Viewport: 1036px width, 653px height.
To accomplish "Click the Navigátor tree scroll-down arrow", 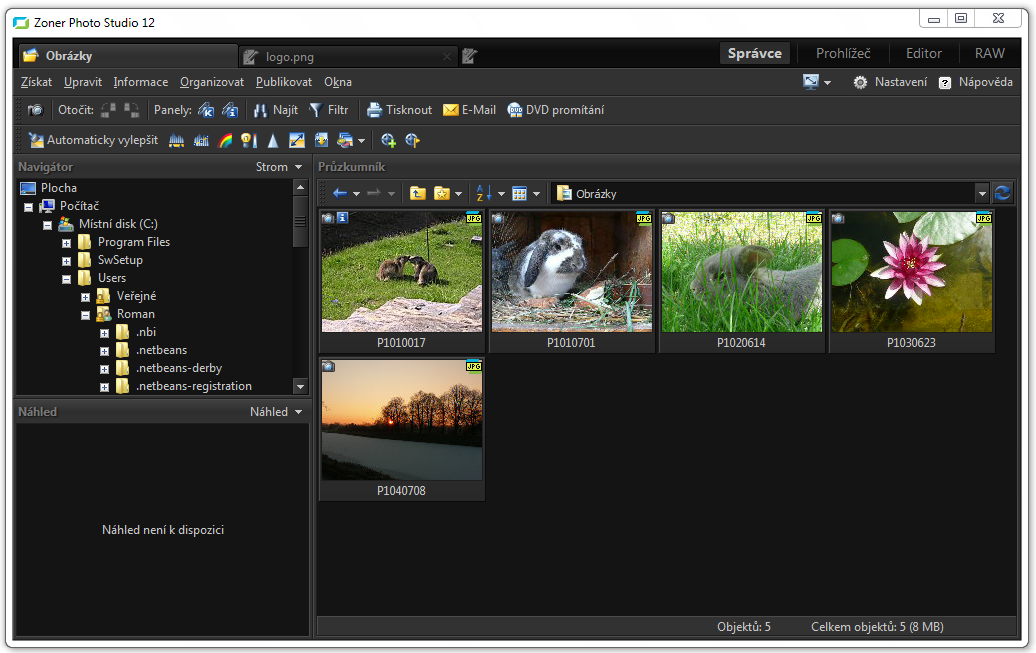I will click(x=301, y=387).
